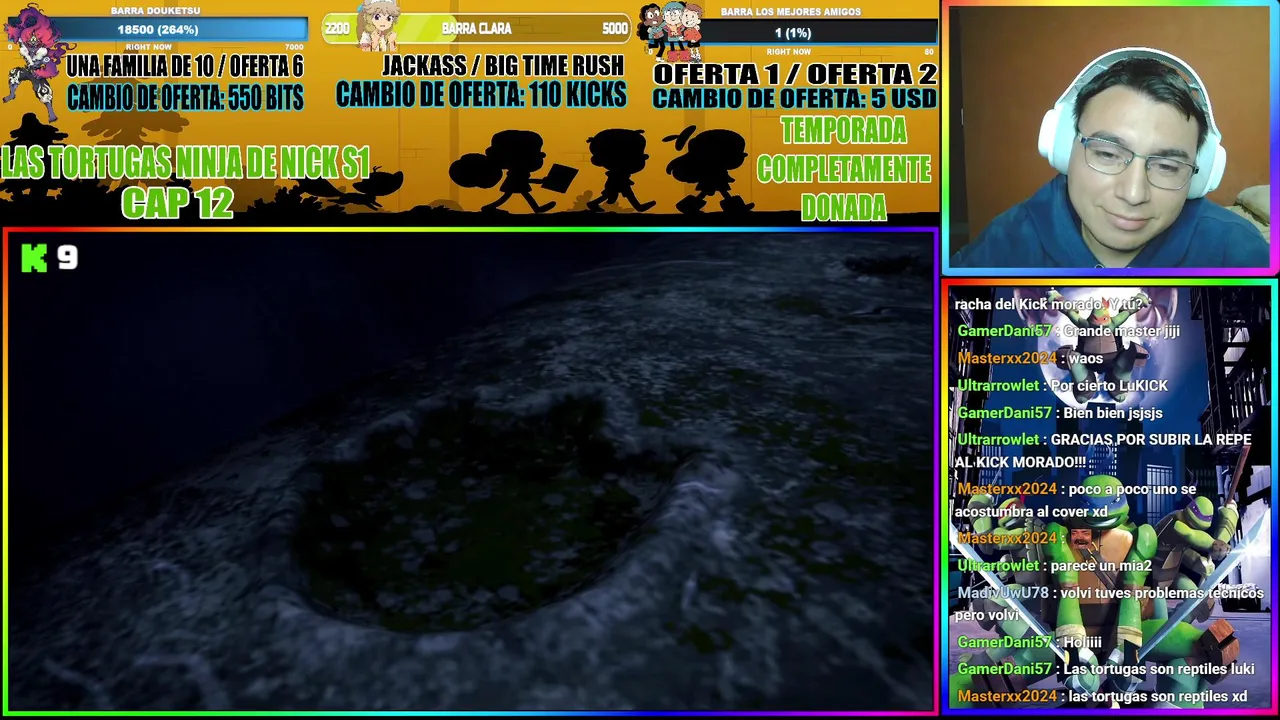Viewport: 1280px width, 720px height.
Task: Click Ultrarrowlet's message "Por cierto LuKICK"
Action: click(x=1062, y=385)
